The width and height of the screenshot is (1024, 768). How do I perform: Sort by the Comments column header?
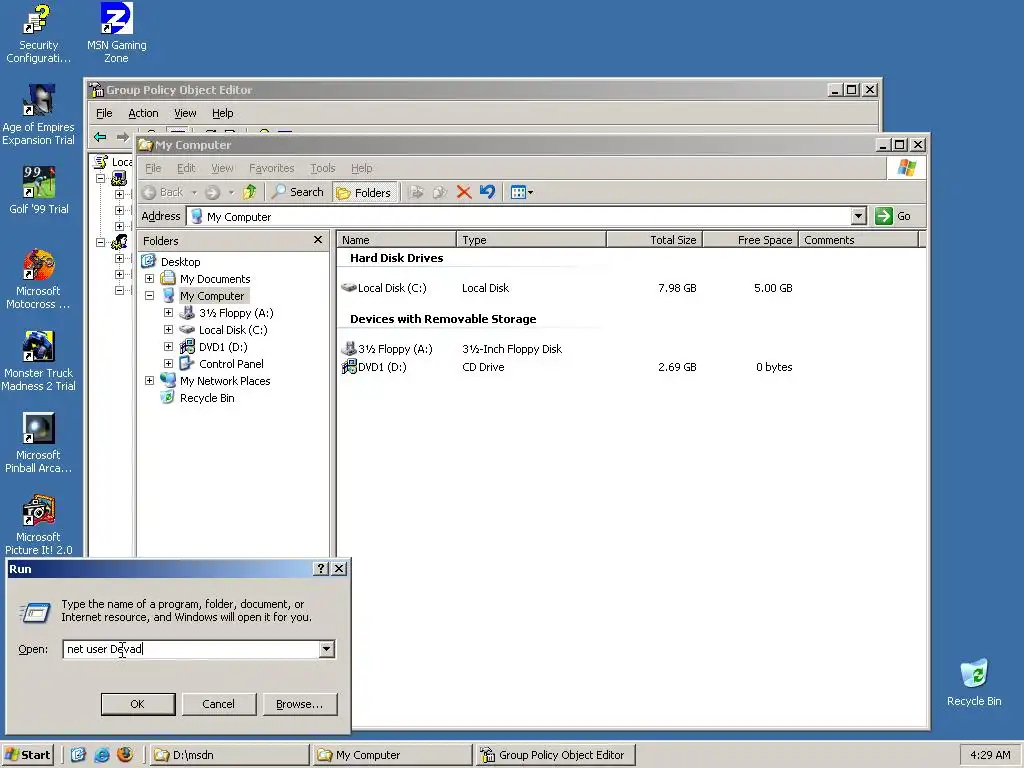click(858, 240)
